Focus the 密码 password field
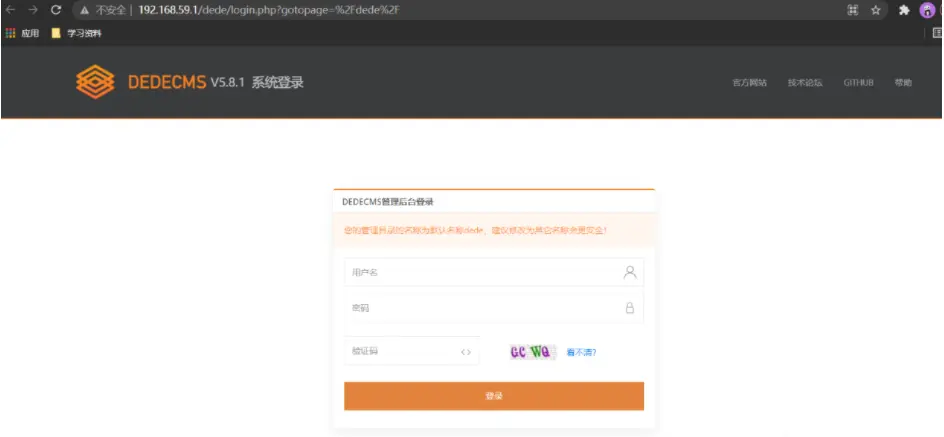 [x=494, y=308]
